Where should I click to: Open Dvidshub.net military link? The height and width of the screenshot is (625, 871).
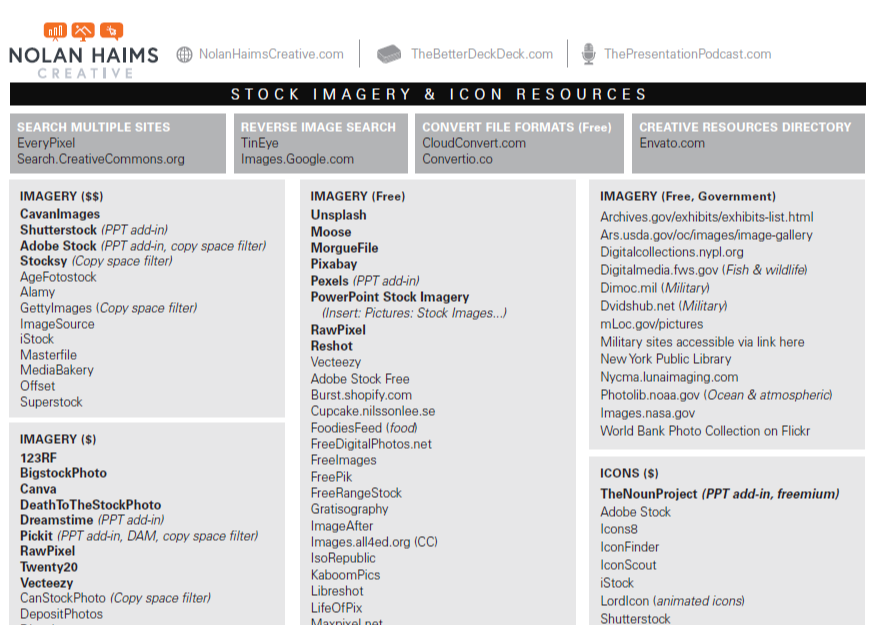coord(637,306)
